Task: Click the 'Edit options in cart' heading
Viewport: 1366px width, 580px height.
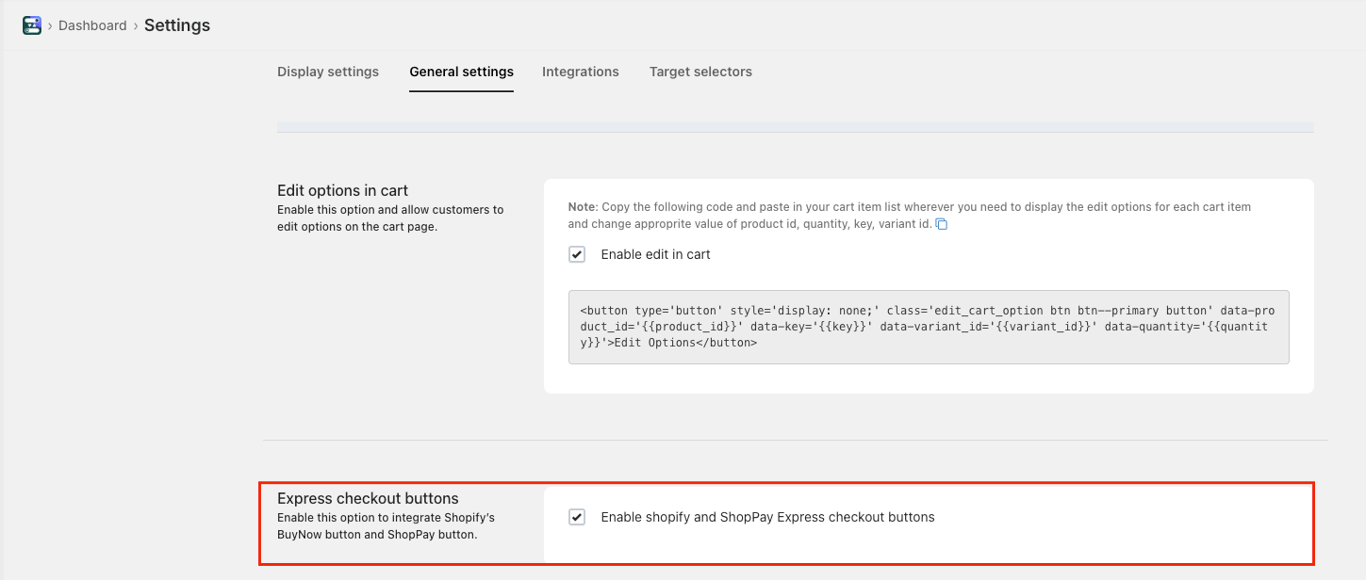Action: (x=342, y=190)
